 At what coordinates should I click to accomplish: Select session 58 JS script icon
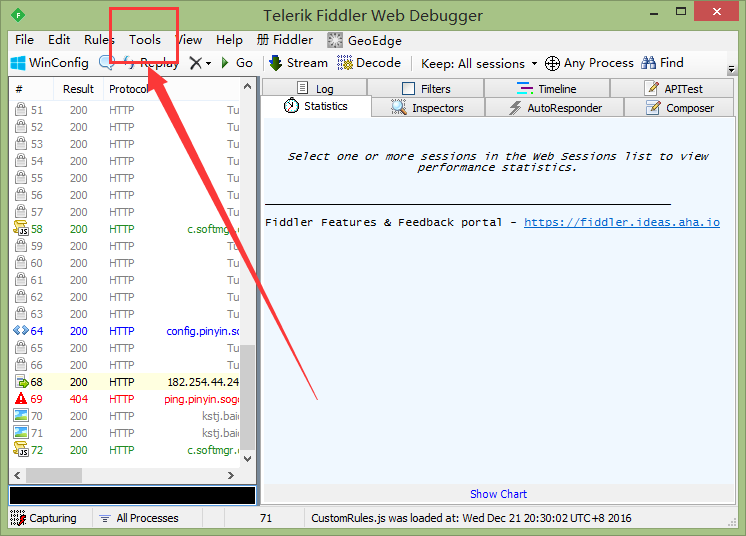(x=21, y=229)
